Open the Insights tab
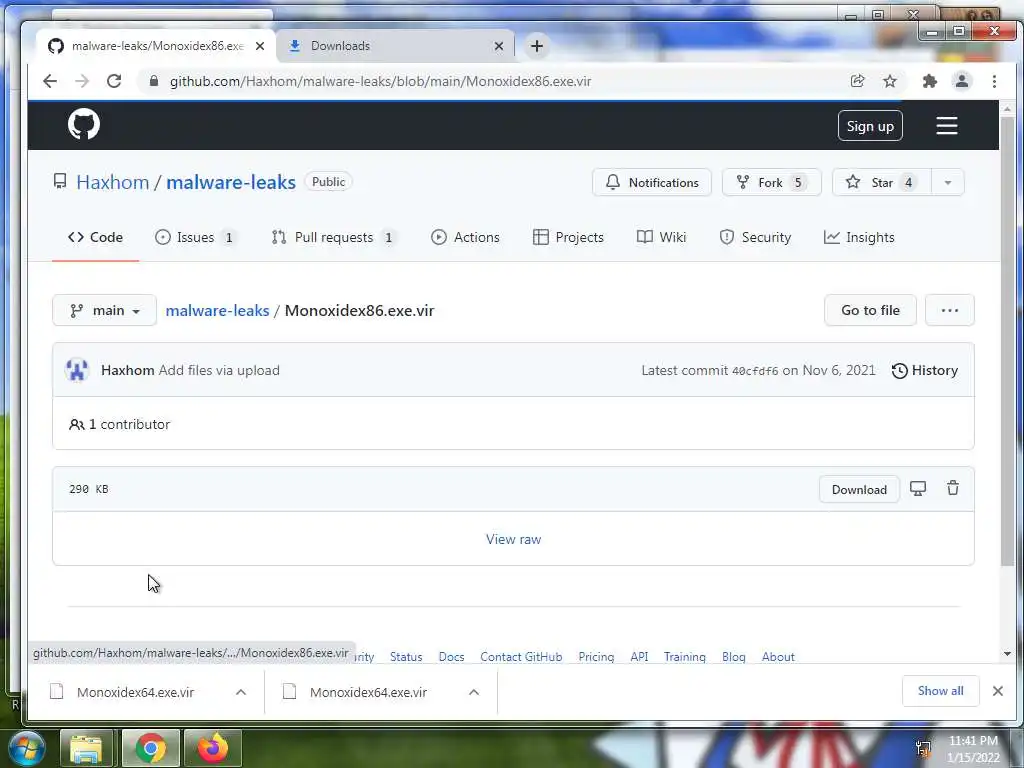The image size is (1024, 768). (x=859, y=237)
